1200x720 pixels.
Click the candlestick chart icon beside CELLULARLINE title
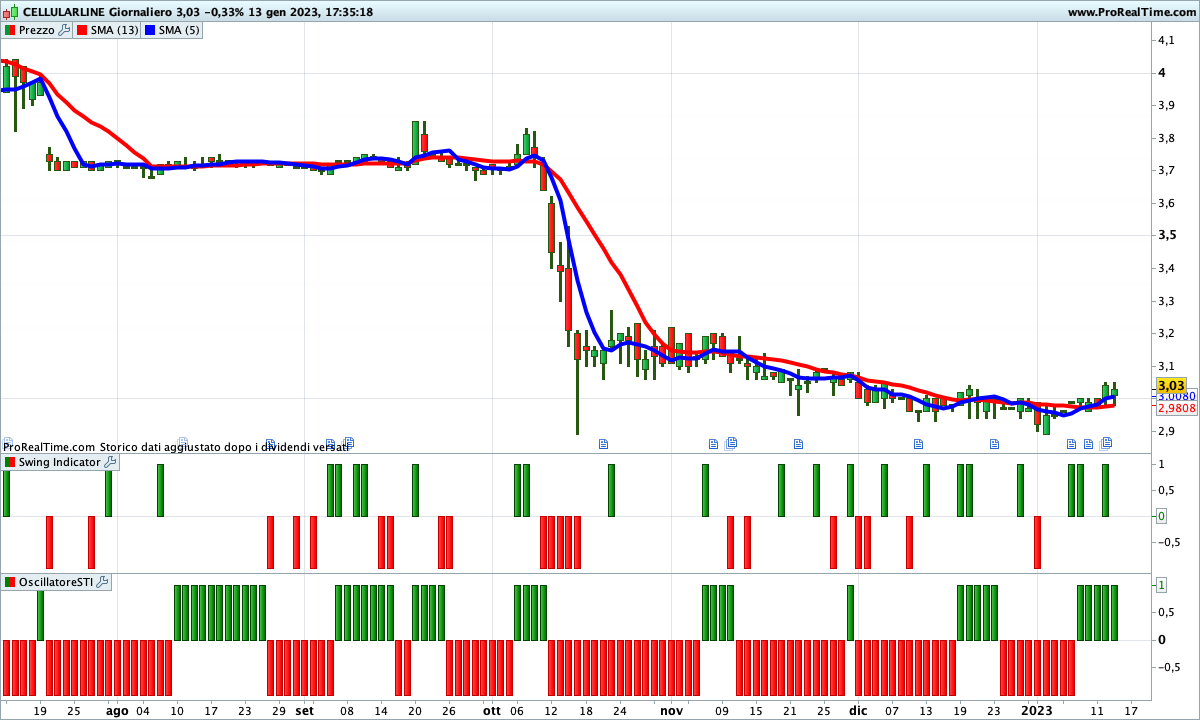coord(11,12)
